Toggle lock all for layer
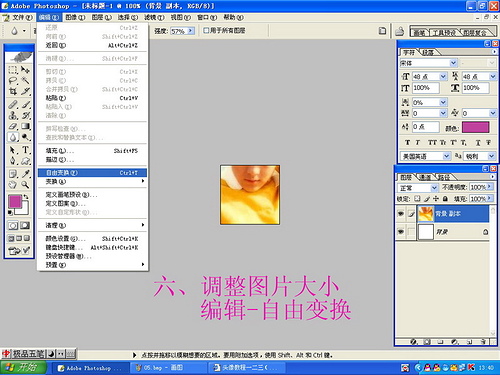This screenshot has height=375, width=500. click(x=445, y=199)
